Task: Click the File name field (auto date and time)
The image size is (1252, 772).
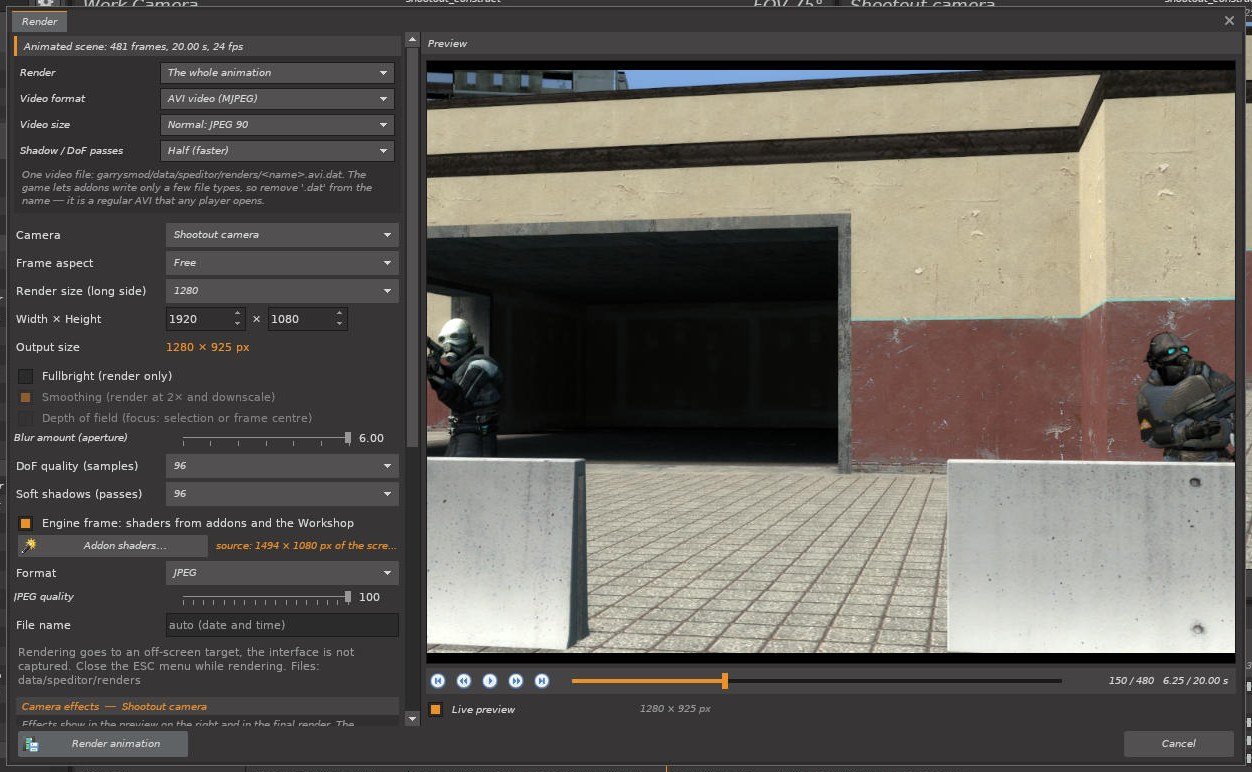Action: 282,625
